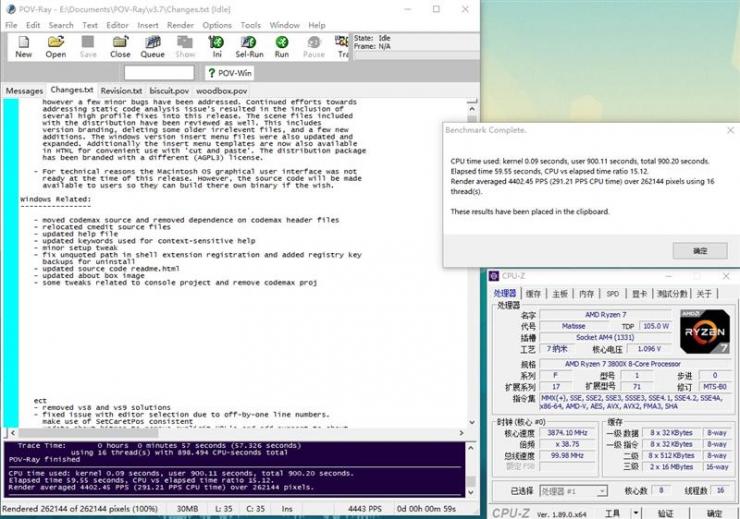This screenshot has height=519, width=740.
Task: Open the Insert menu
Action: [x=148, y=25]
